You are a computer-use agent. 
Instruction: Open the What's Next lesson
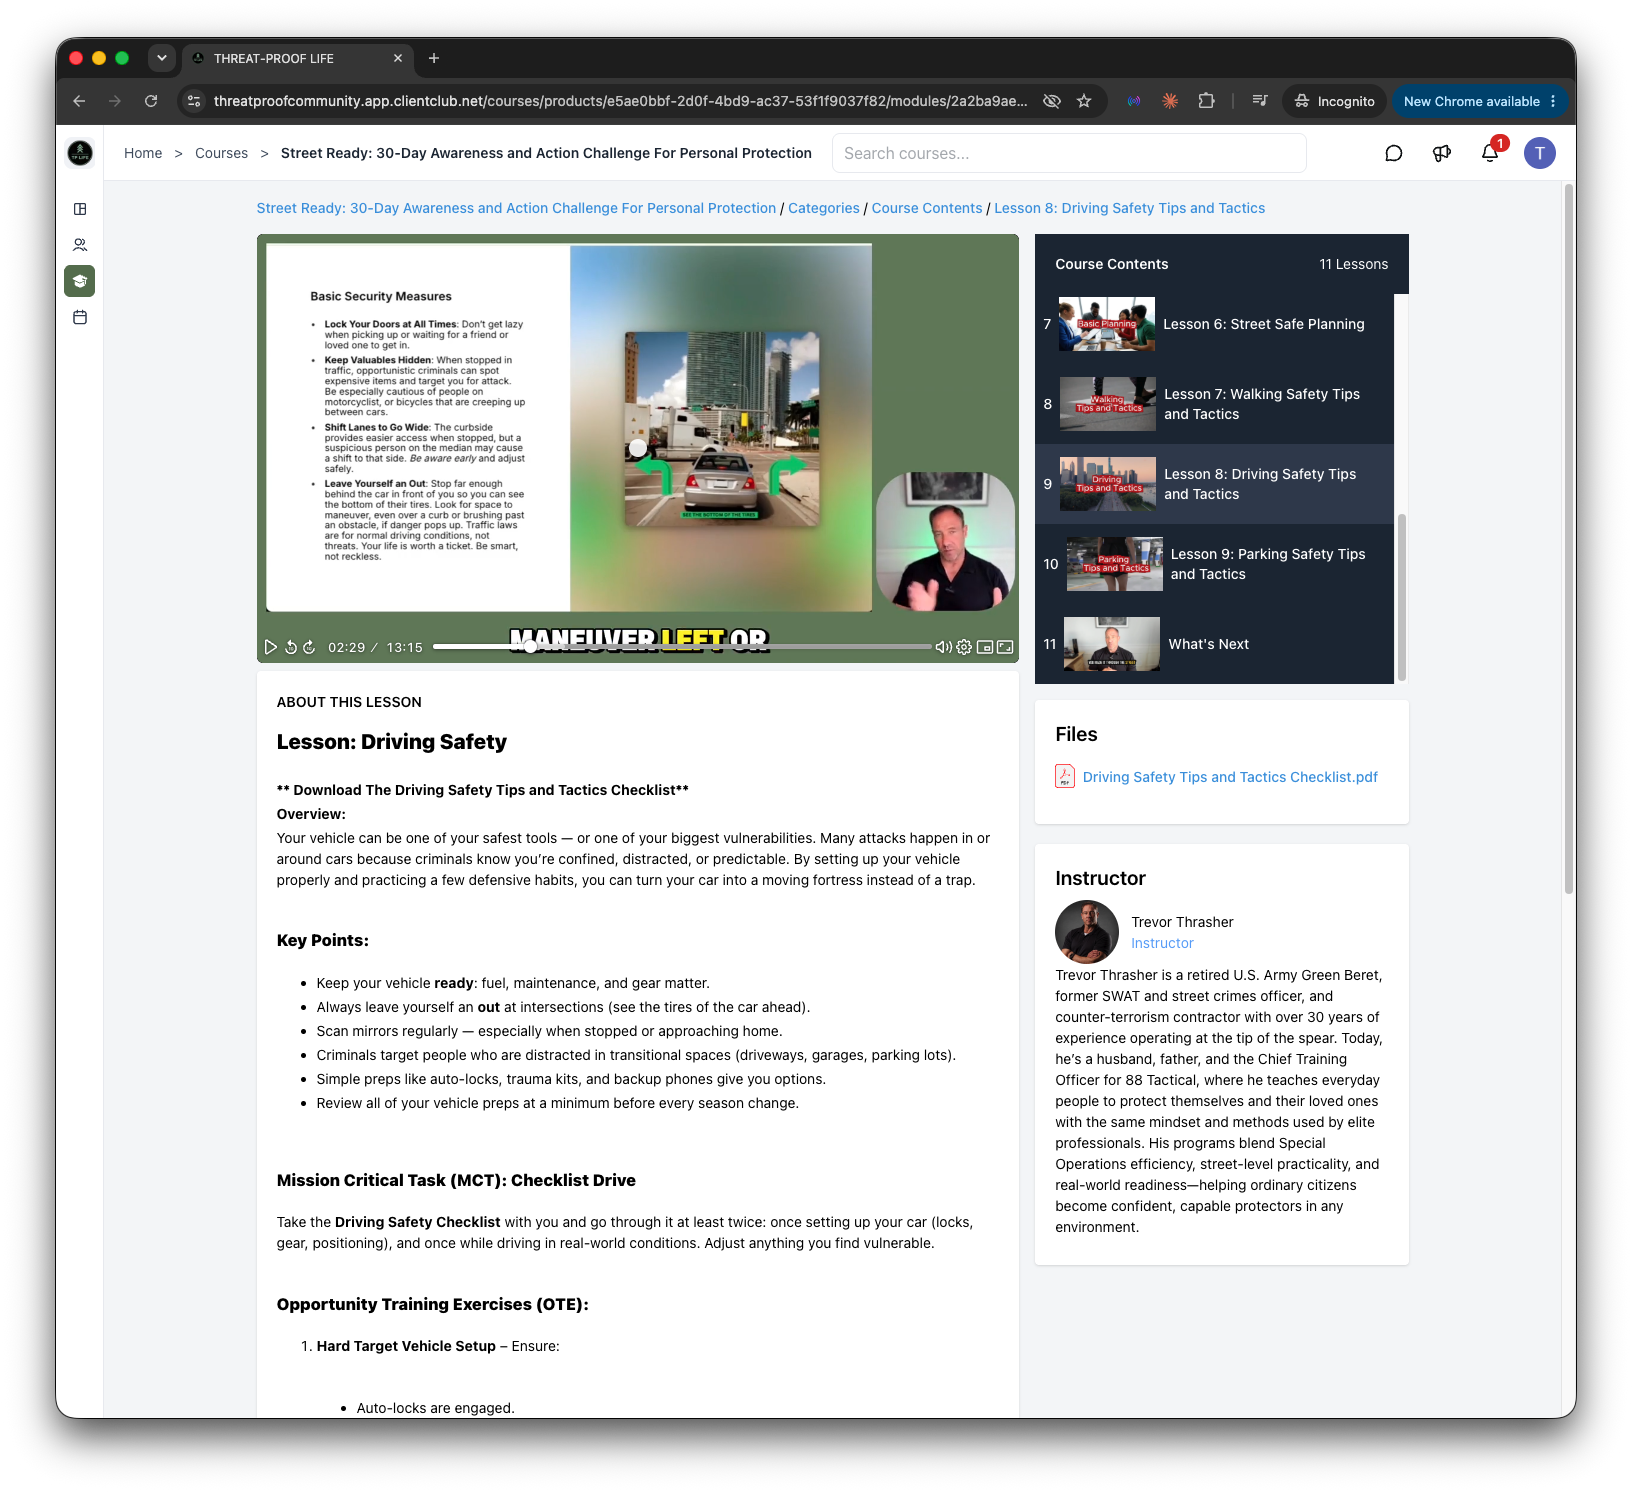(1214, 644)
